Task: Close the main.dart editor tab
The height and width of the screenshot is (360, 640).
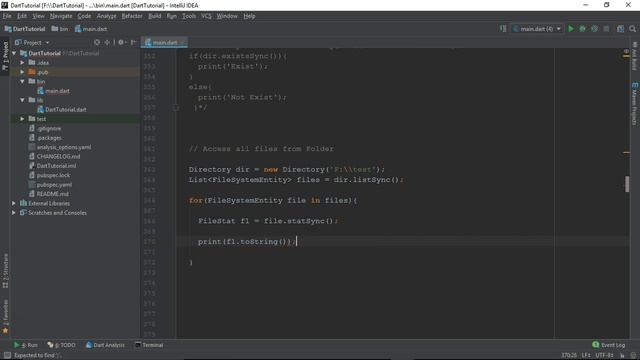Action: click(182, 42)
